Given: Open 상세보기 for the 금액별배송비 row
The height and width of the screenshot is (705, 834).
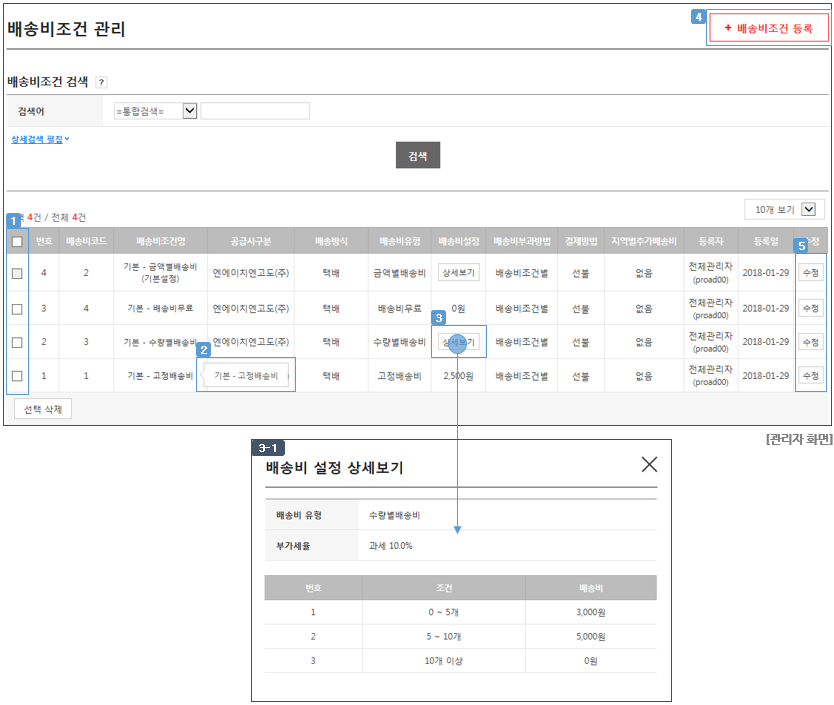Looking at the screenshot, I should tap(458, 272).
